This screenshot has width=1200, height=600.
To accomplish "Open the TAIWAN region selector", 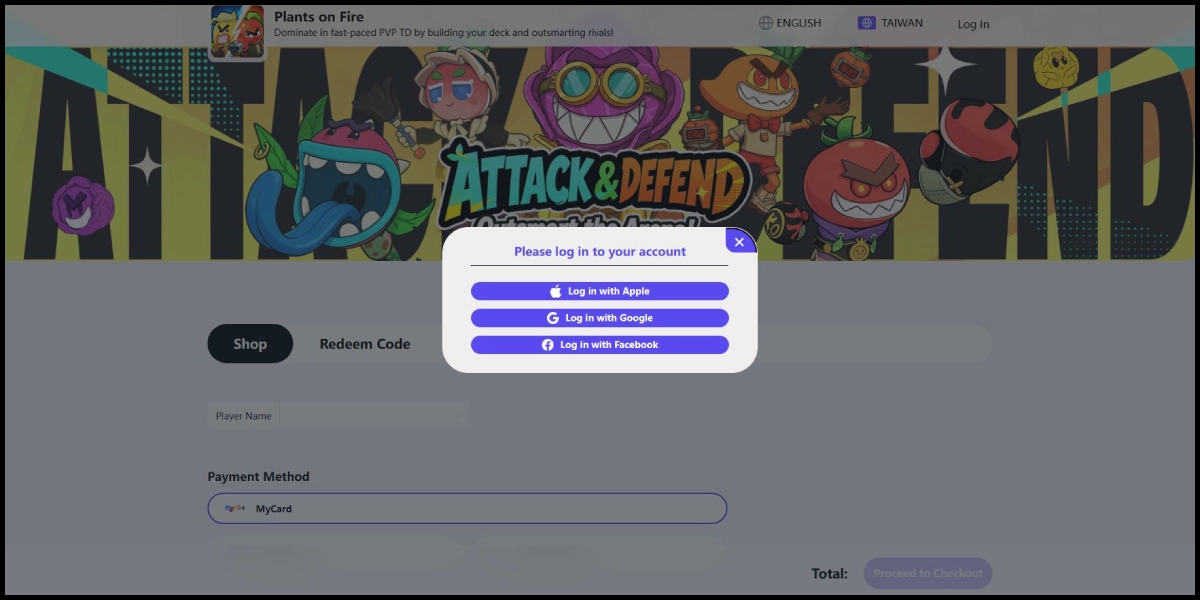I will tap(890, 23).
